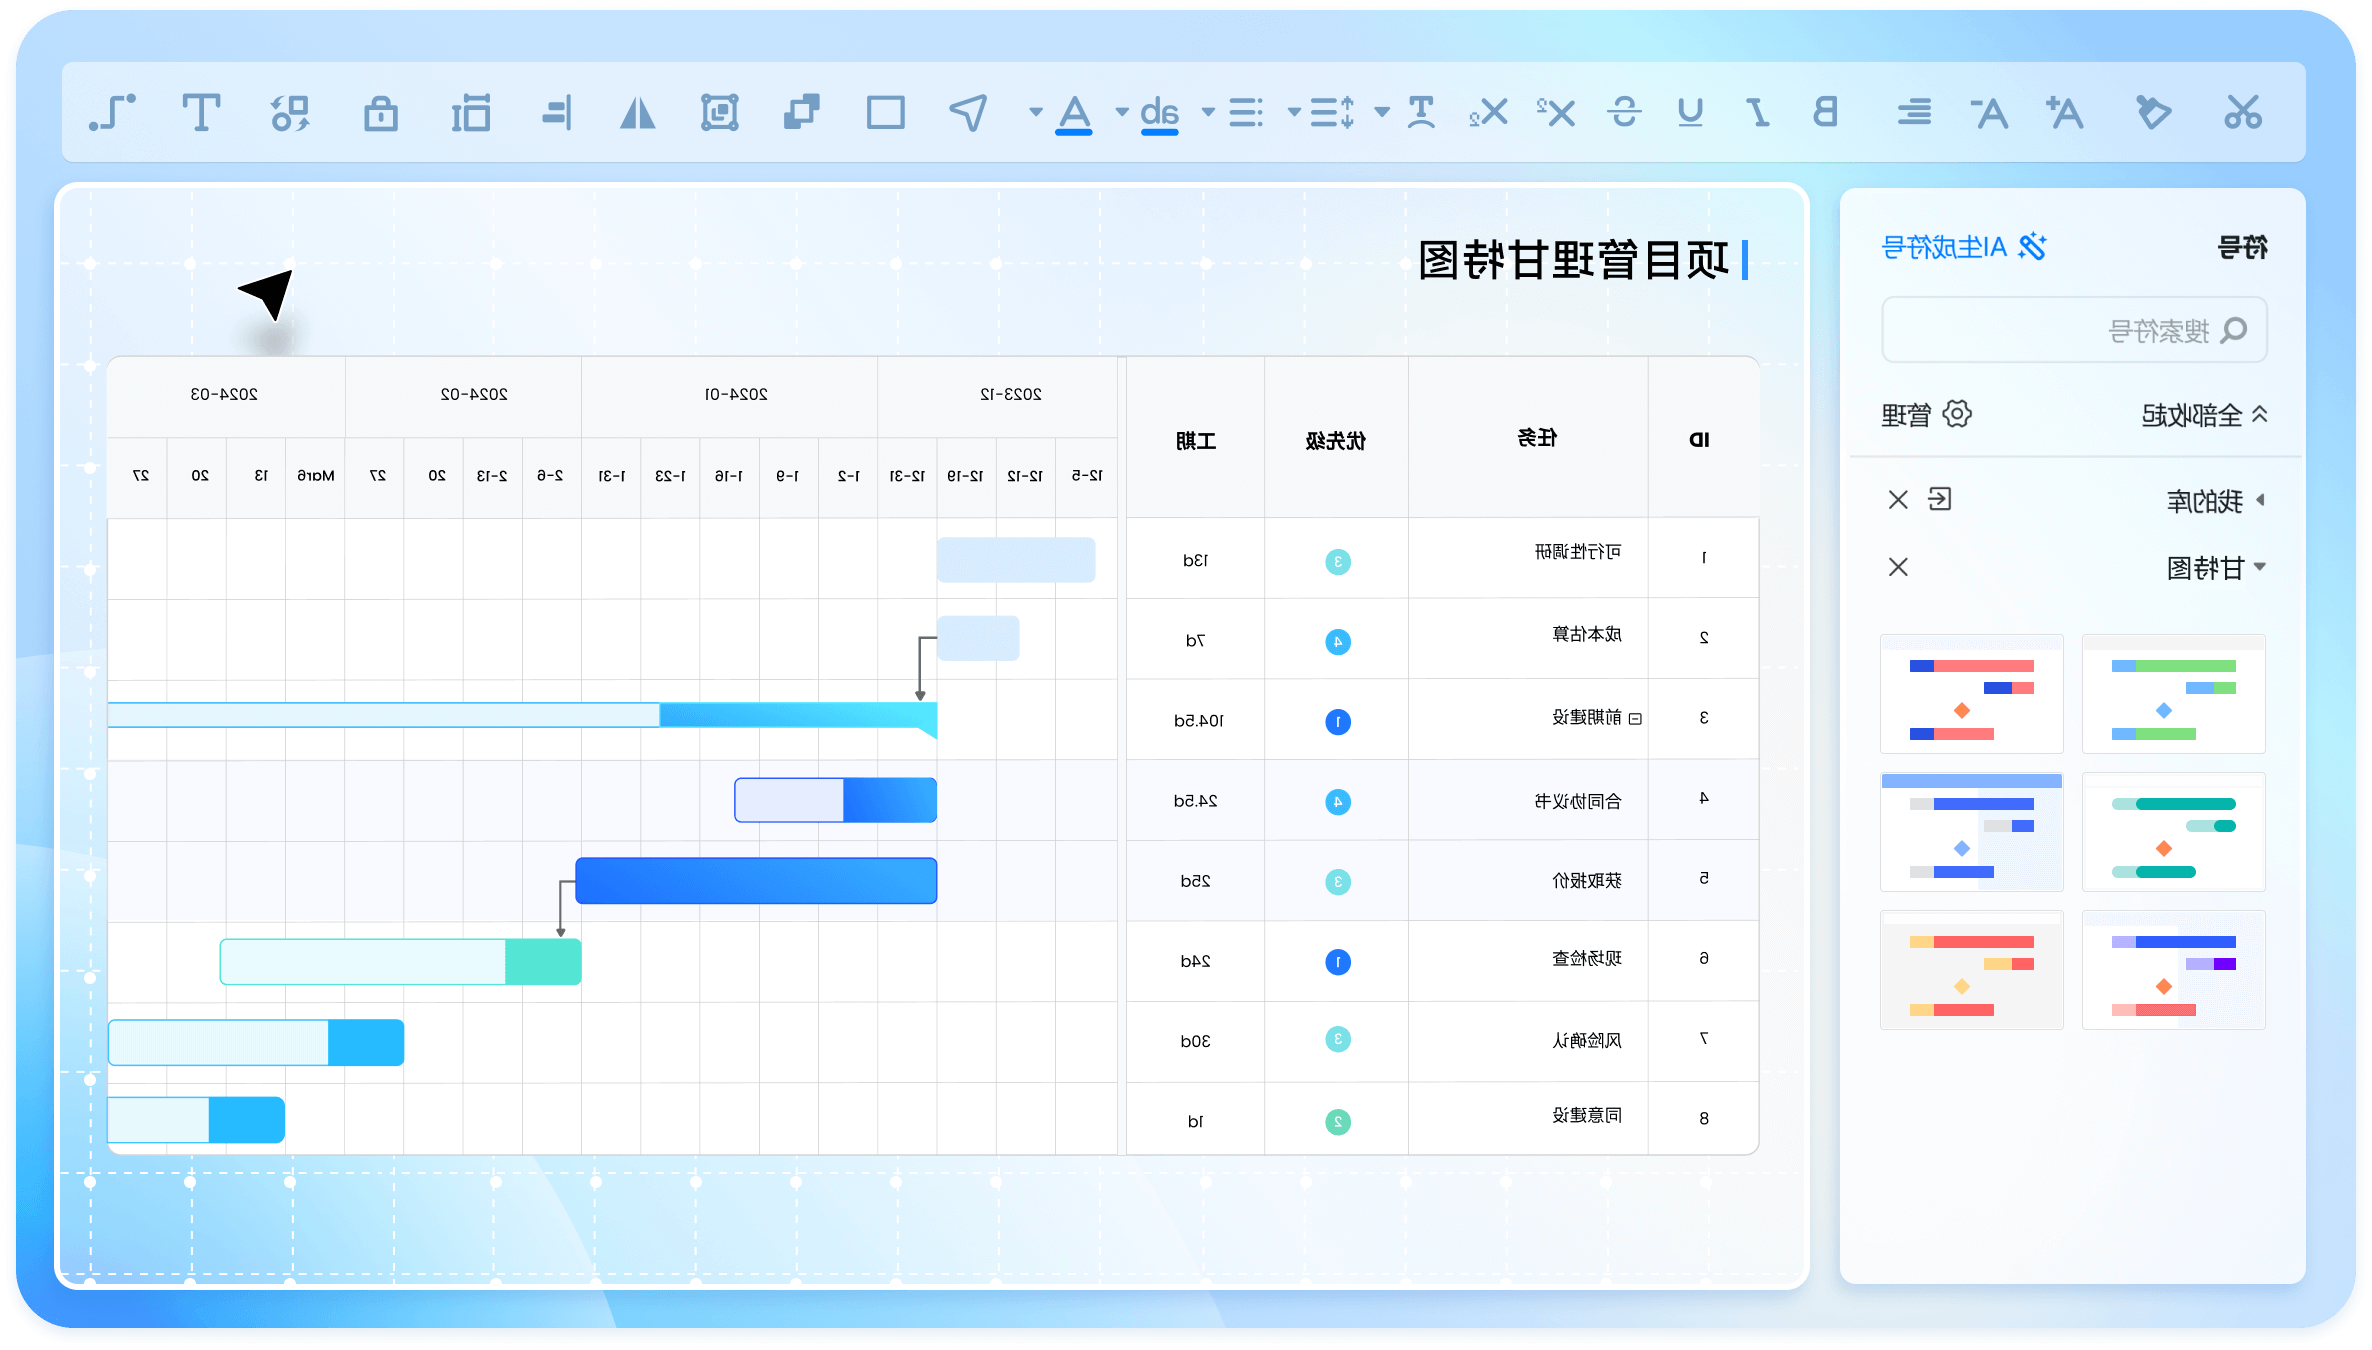Open dropdown arrow beside underlined T icon
Screen dimensions: 2372x1350
pyautogui.click(x=1382, y=112)
